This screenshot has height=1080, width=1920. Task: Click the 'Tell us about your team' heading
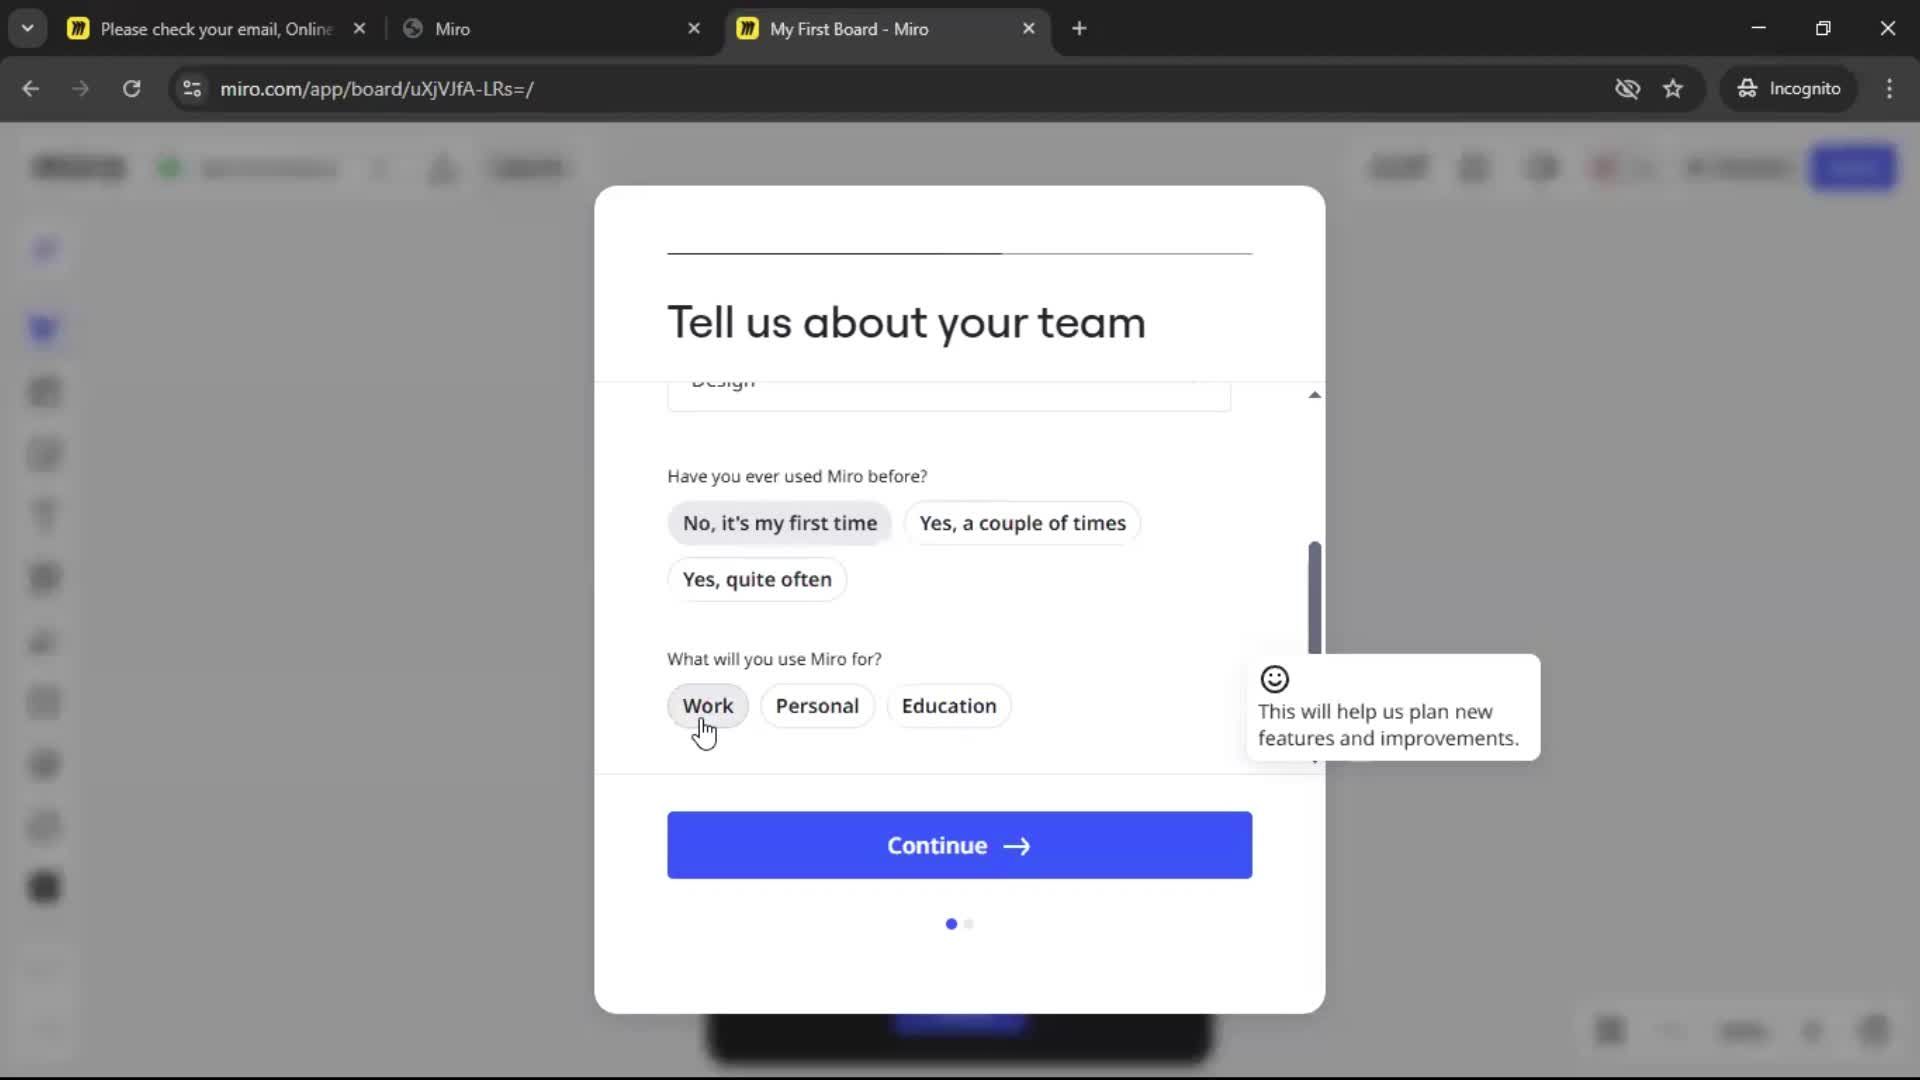[x=906, y=323]
